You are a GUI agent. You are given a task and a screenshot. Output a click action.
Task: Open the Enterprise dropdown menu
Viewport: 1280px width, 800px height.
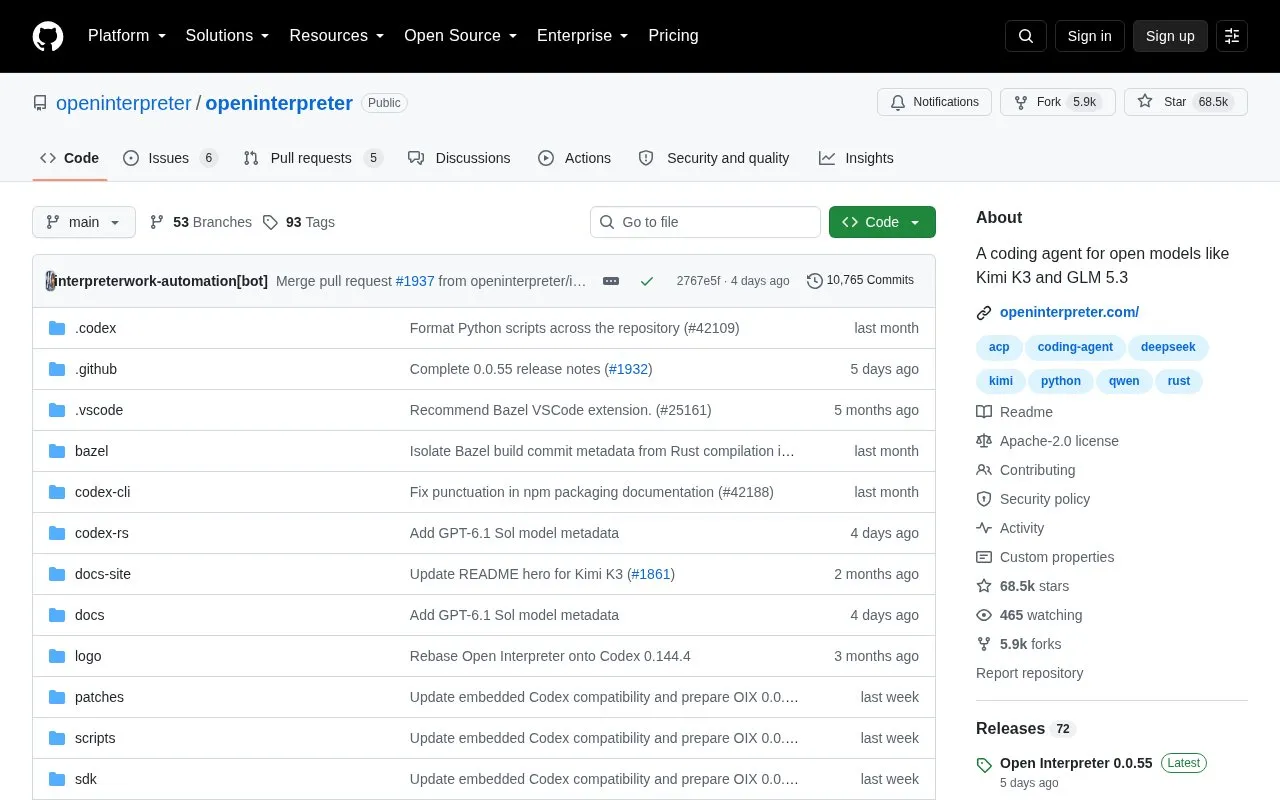583,36
